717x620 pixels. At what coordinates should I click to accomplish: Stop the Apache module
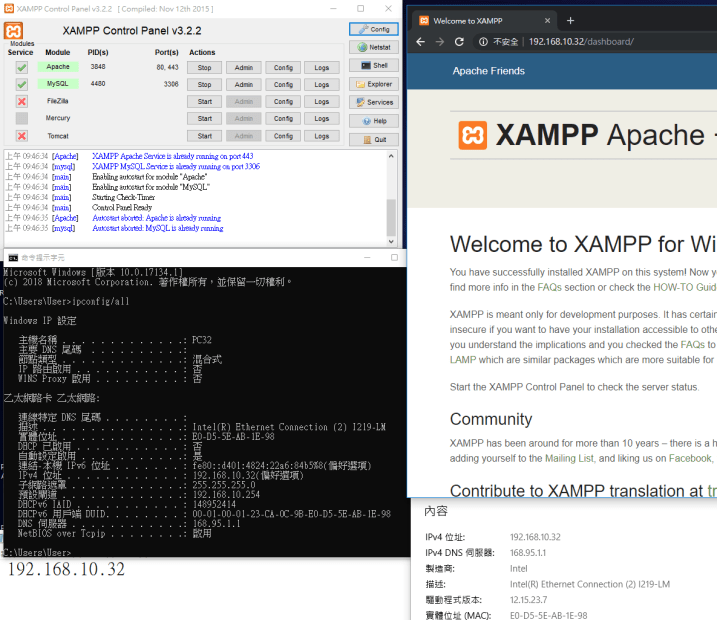(x=204, y=68)
